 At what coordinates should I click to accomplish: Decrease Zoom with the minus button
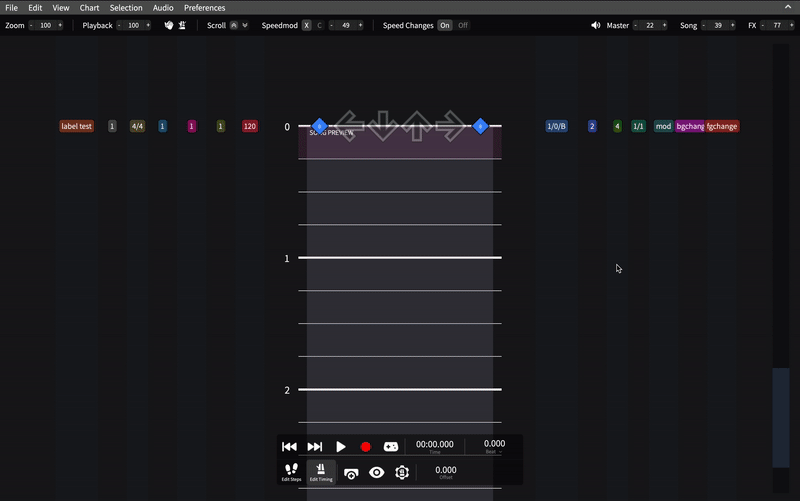coord(31,25)
